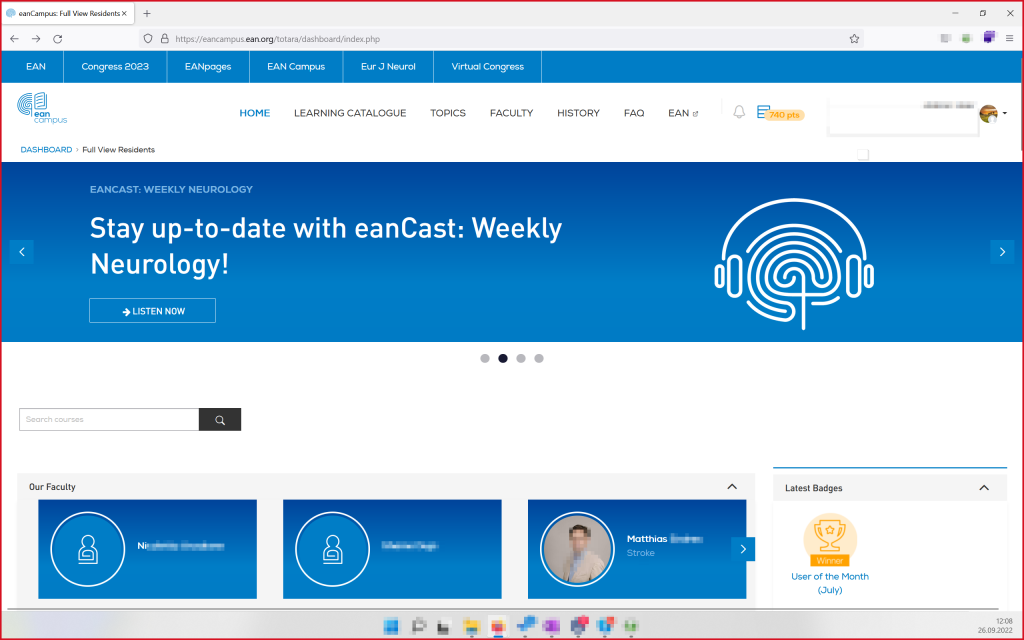Image resolution: width=1024 pixels, height=640 pixels.
Task: Click the LISTEN NOW button
Action: coord(152,311)
